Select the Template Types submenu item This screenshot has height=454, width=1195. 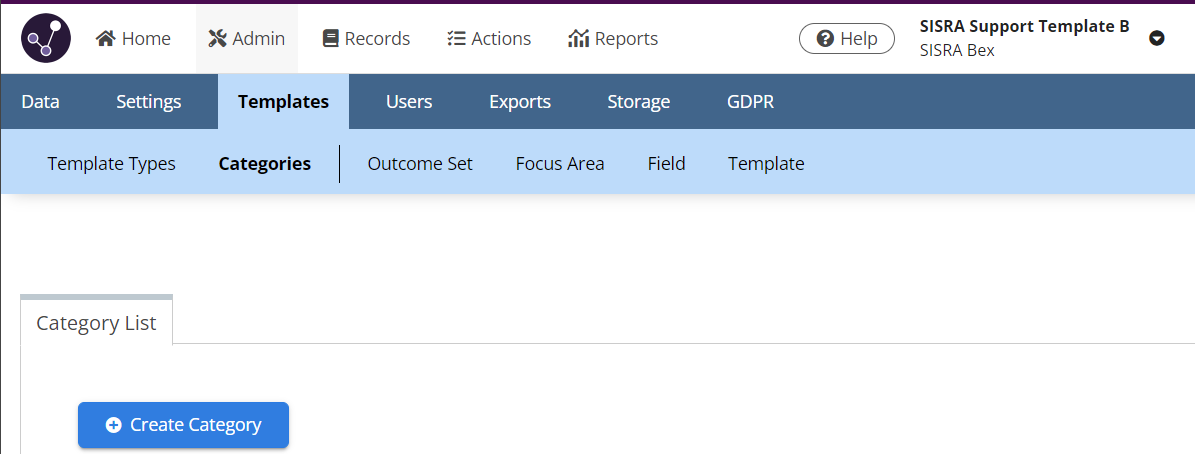(x=111, y=164)
